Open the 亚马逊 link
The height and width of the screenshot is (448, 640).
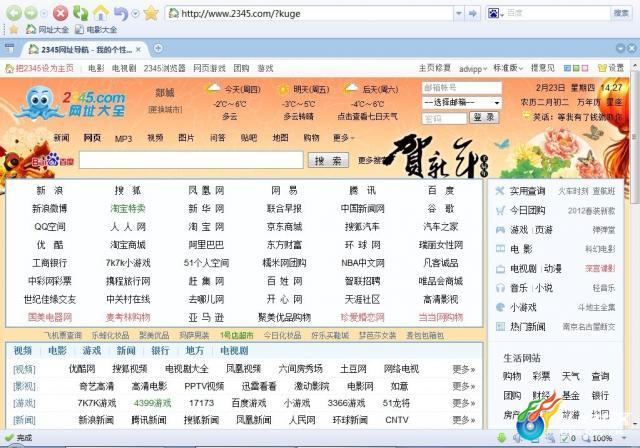(206, 317)
